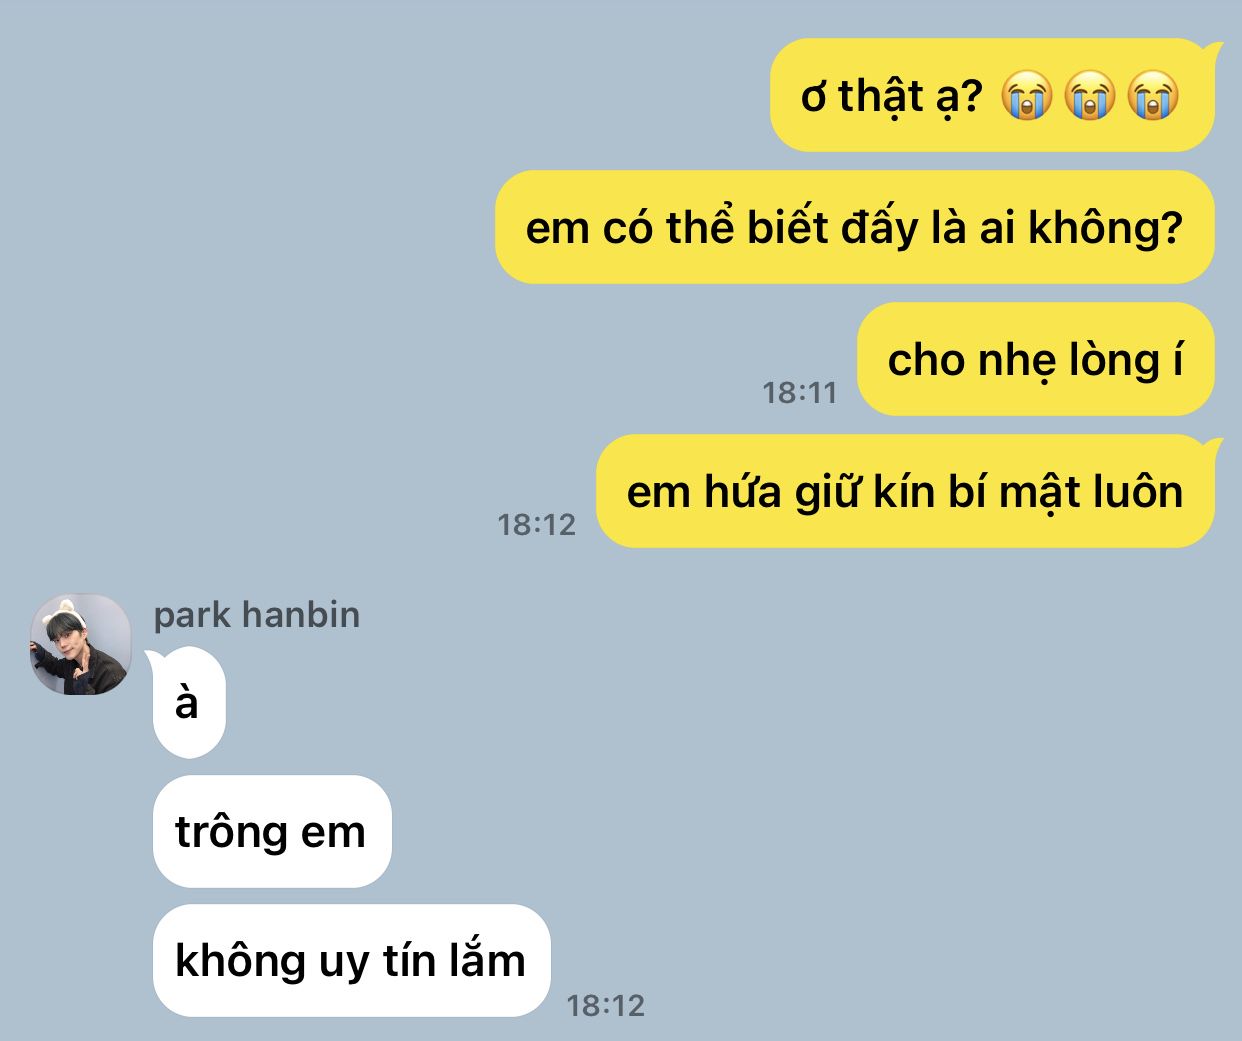Image resolution: width=1242 pixels, height=1041 pixels.
Task: Tap the first crying emoji
Action: pyautogui.click(x=1028, y=96)
